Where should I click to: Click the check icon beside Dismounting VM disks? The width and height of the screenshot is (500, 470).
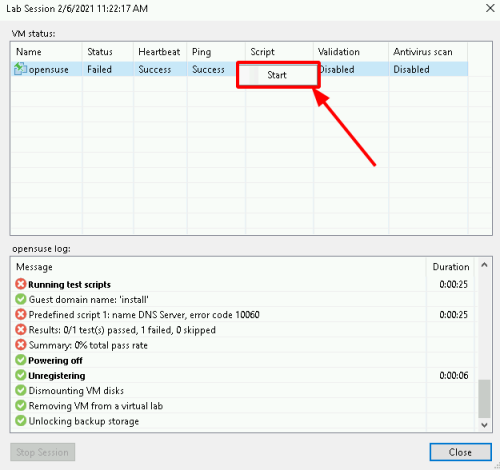21,390
